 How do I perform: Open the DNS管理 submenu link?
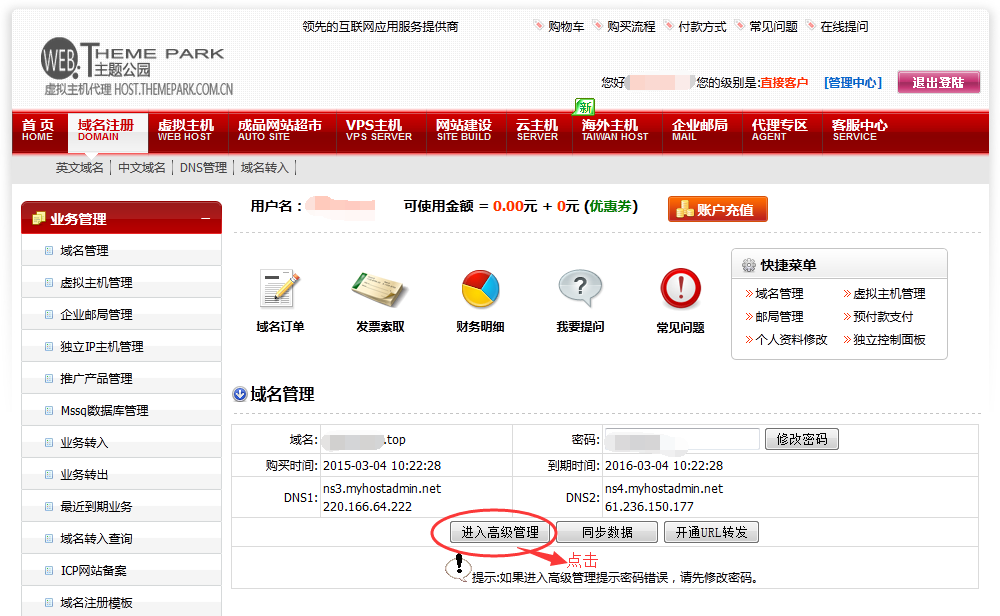click(203, 168)
